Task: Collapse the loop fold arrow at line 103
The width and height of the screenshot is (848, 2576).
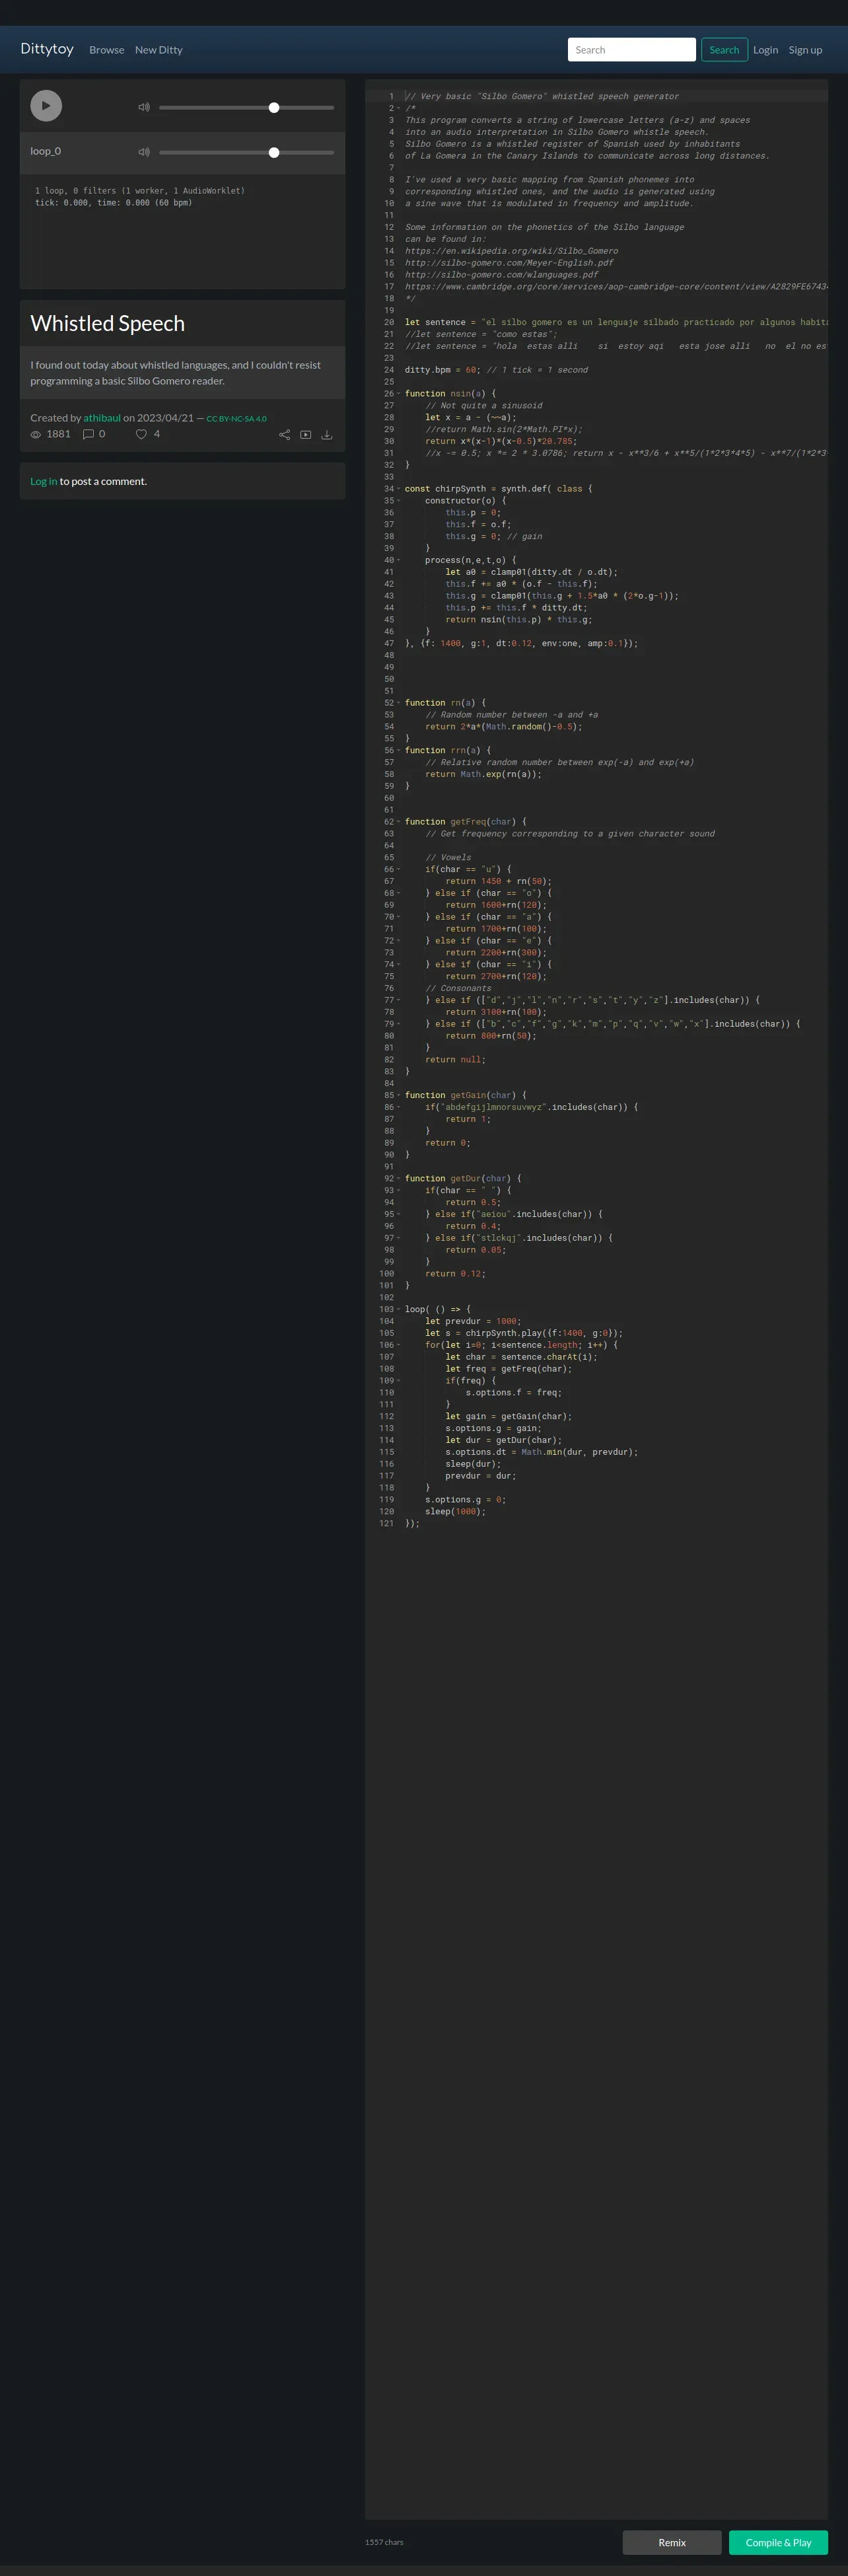Action: click(x=398, y=1309)
